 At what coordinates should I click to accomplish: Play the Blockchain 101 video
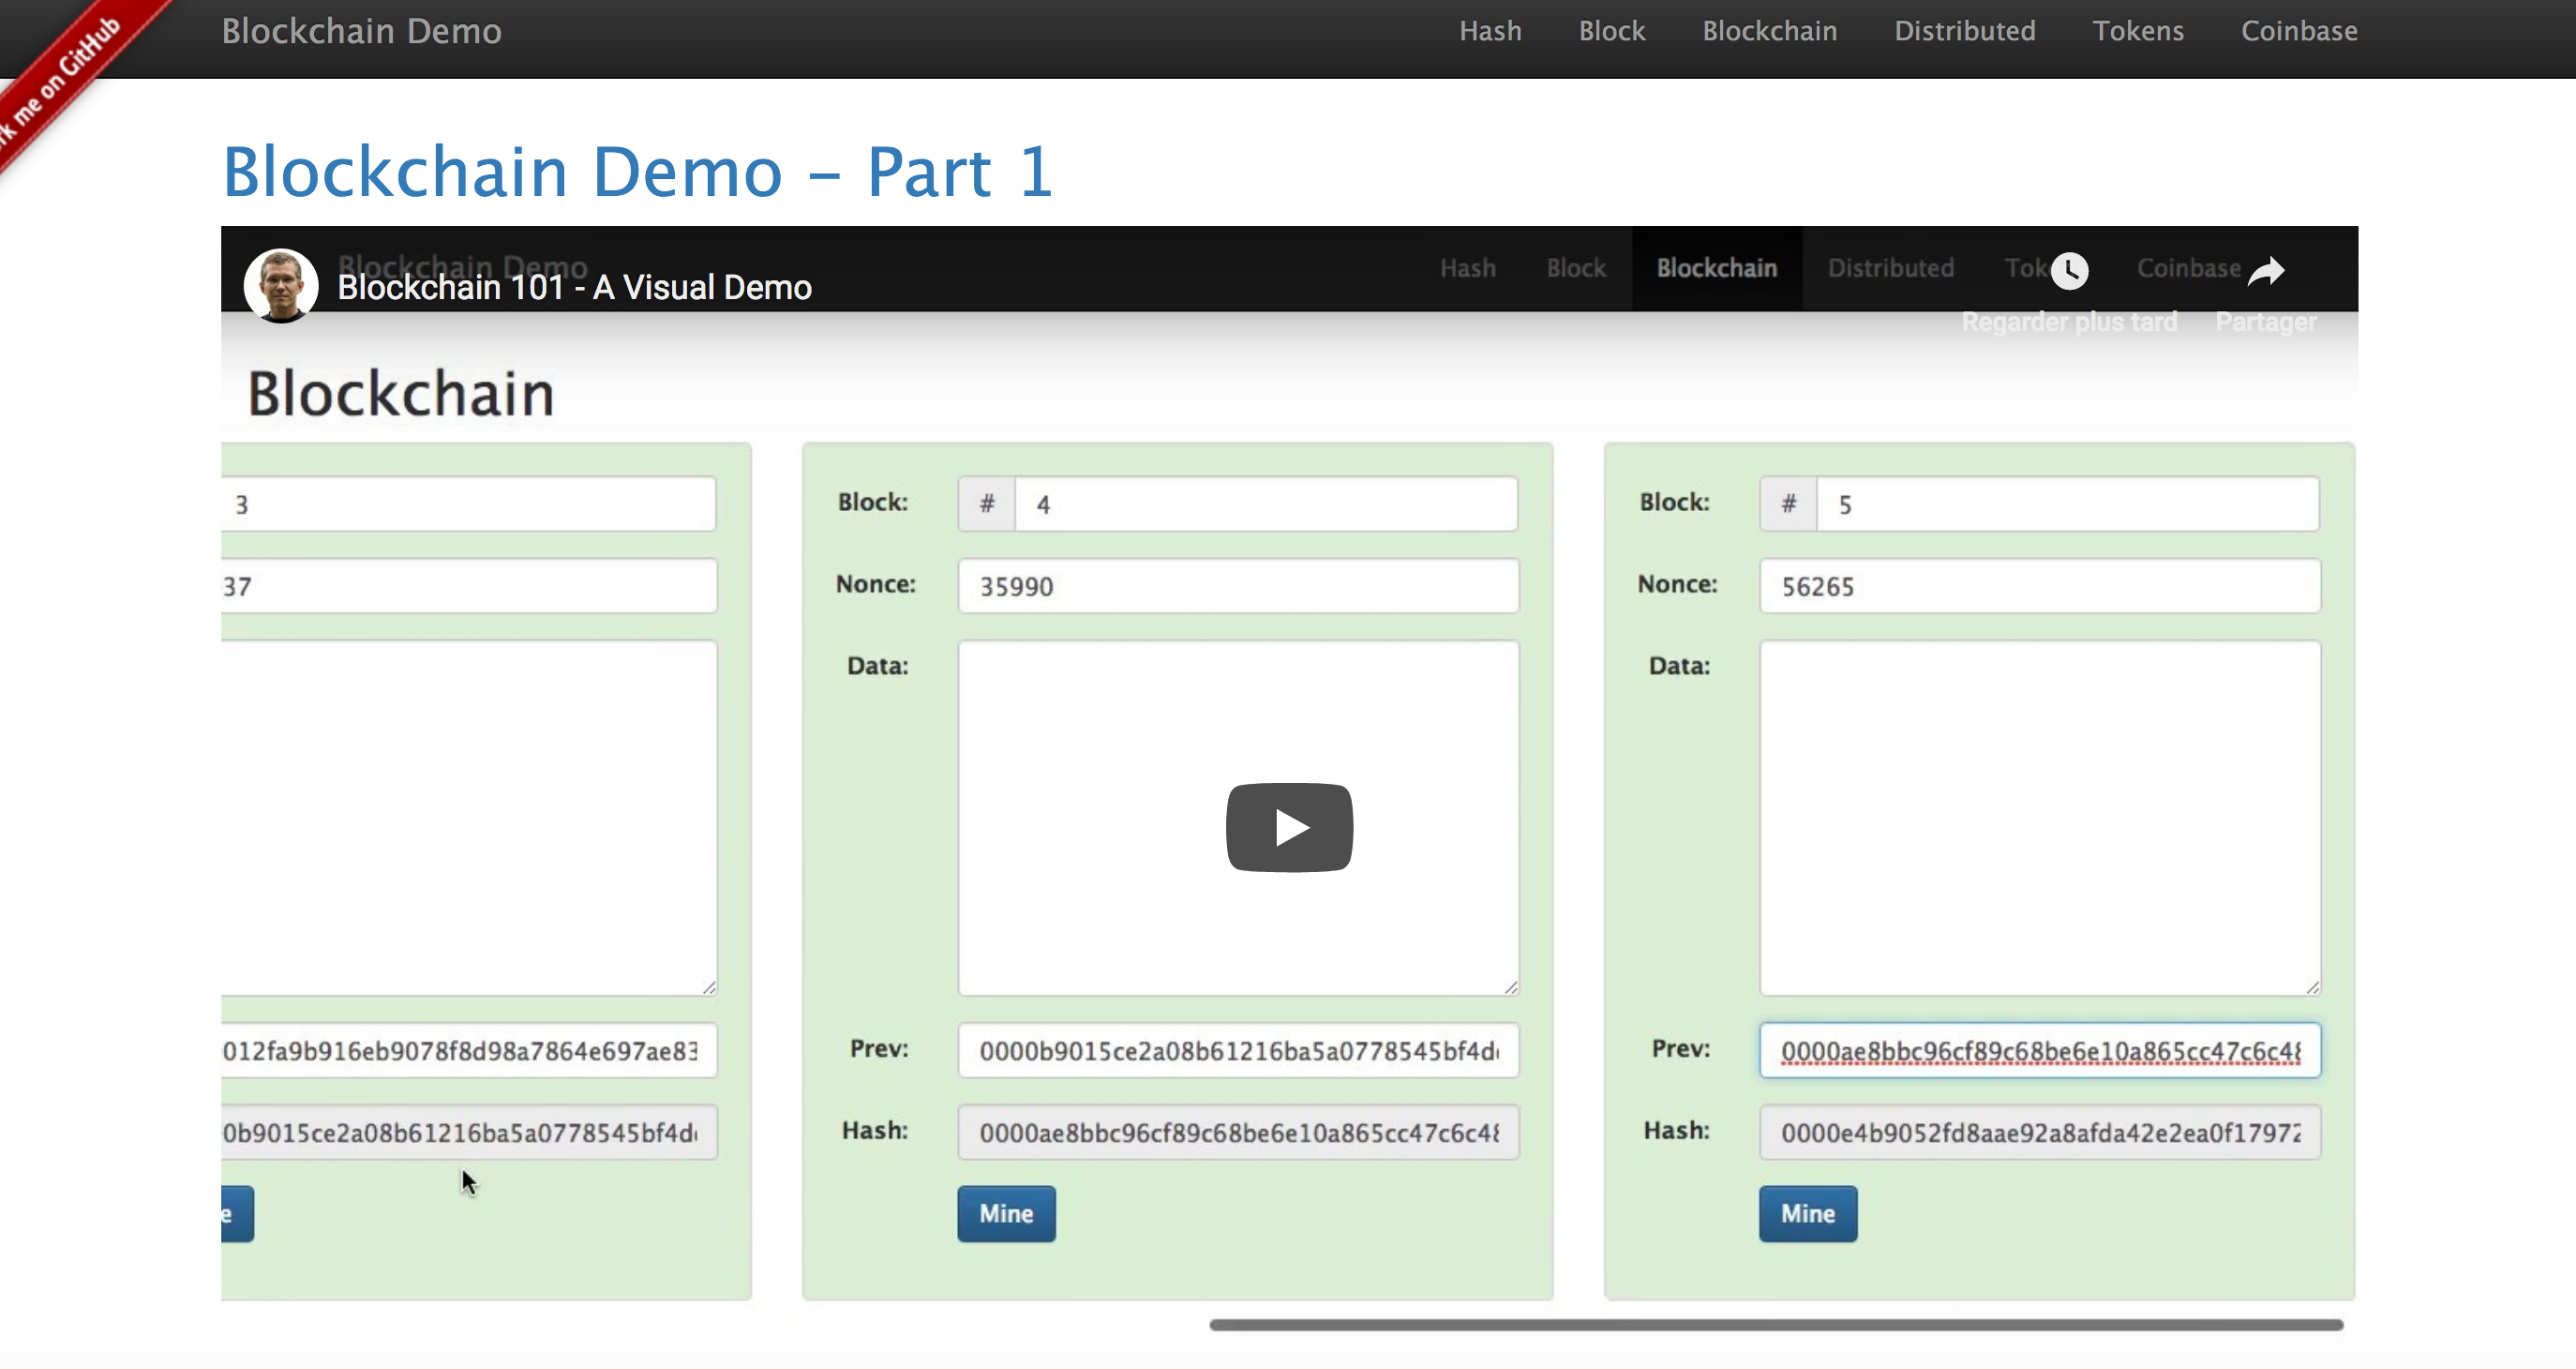pyautogui.click(x=1289, y=827)
